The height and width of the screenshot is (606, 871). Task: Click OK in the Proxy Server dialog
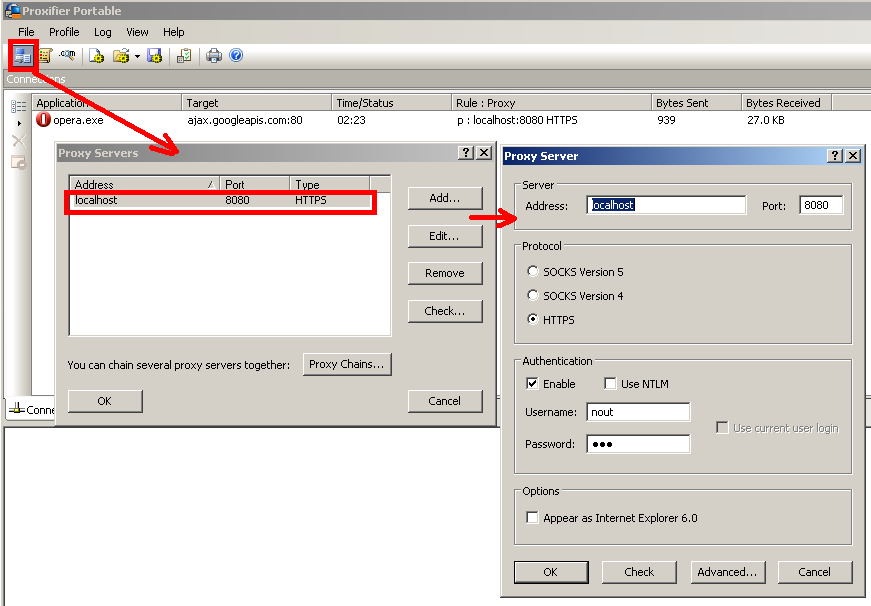tap(551, 572)
